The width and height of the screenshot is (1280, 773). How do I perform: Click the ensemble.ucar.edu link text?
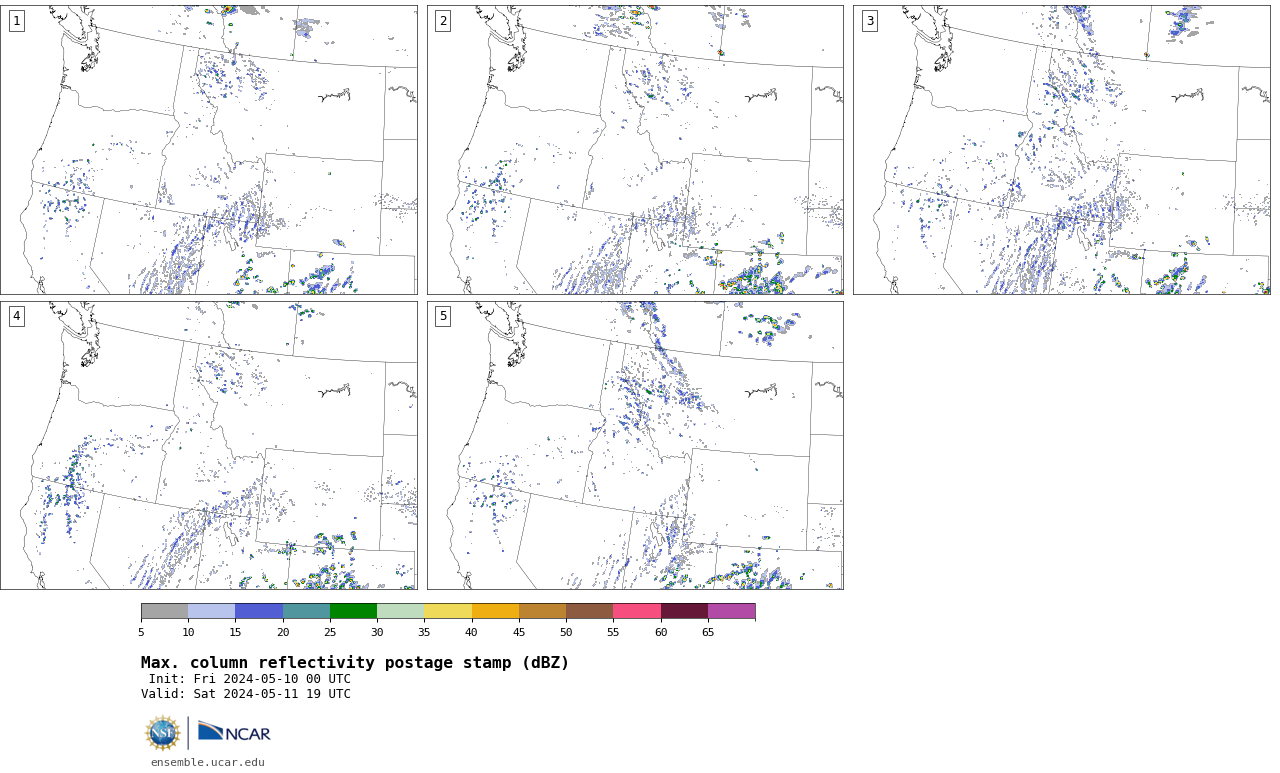point(208,762)
